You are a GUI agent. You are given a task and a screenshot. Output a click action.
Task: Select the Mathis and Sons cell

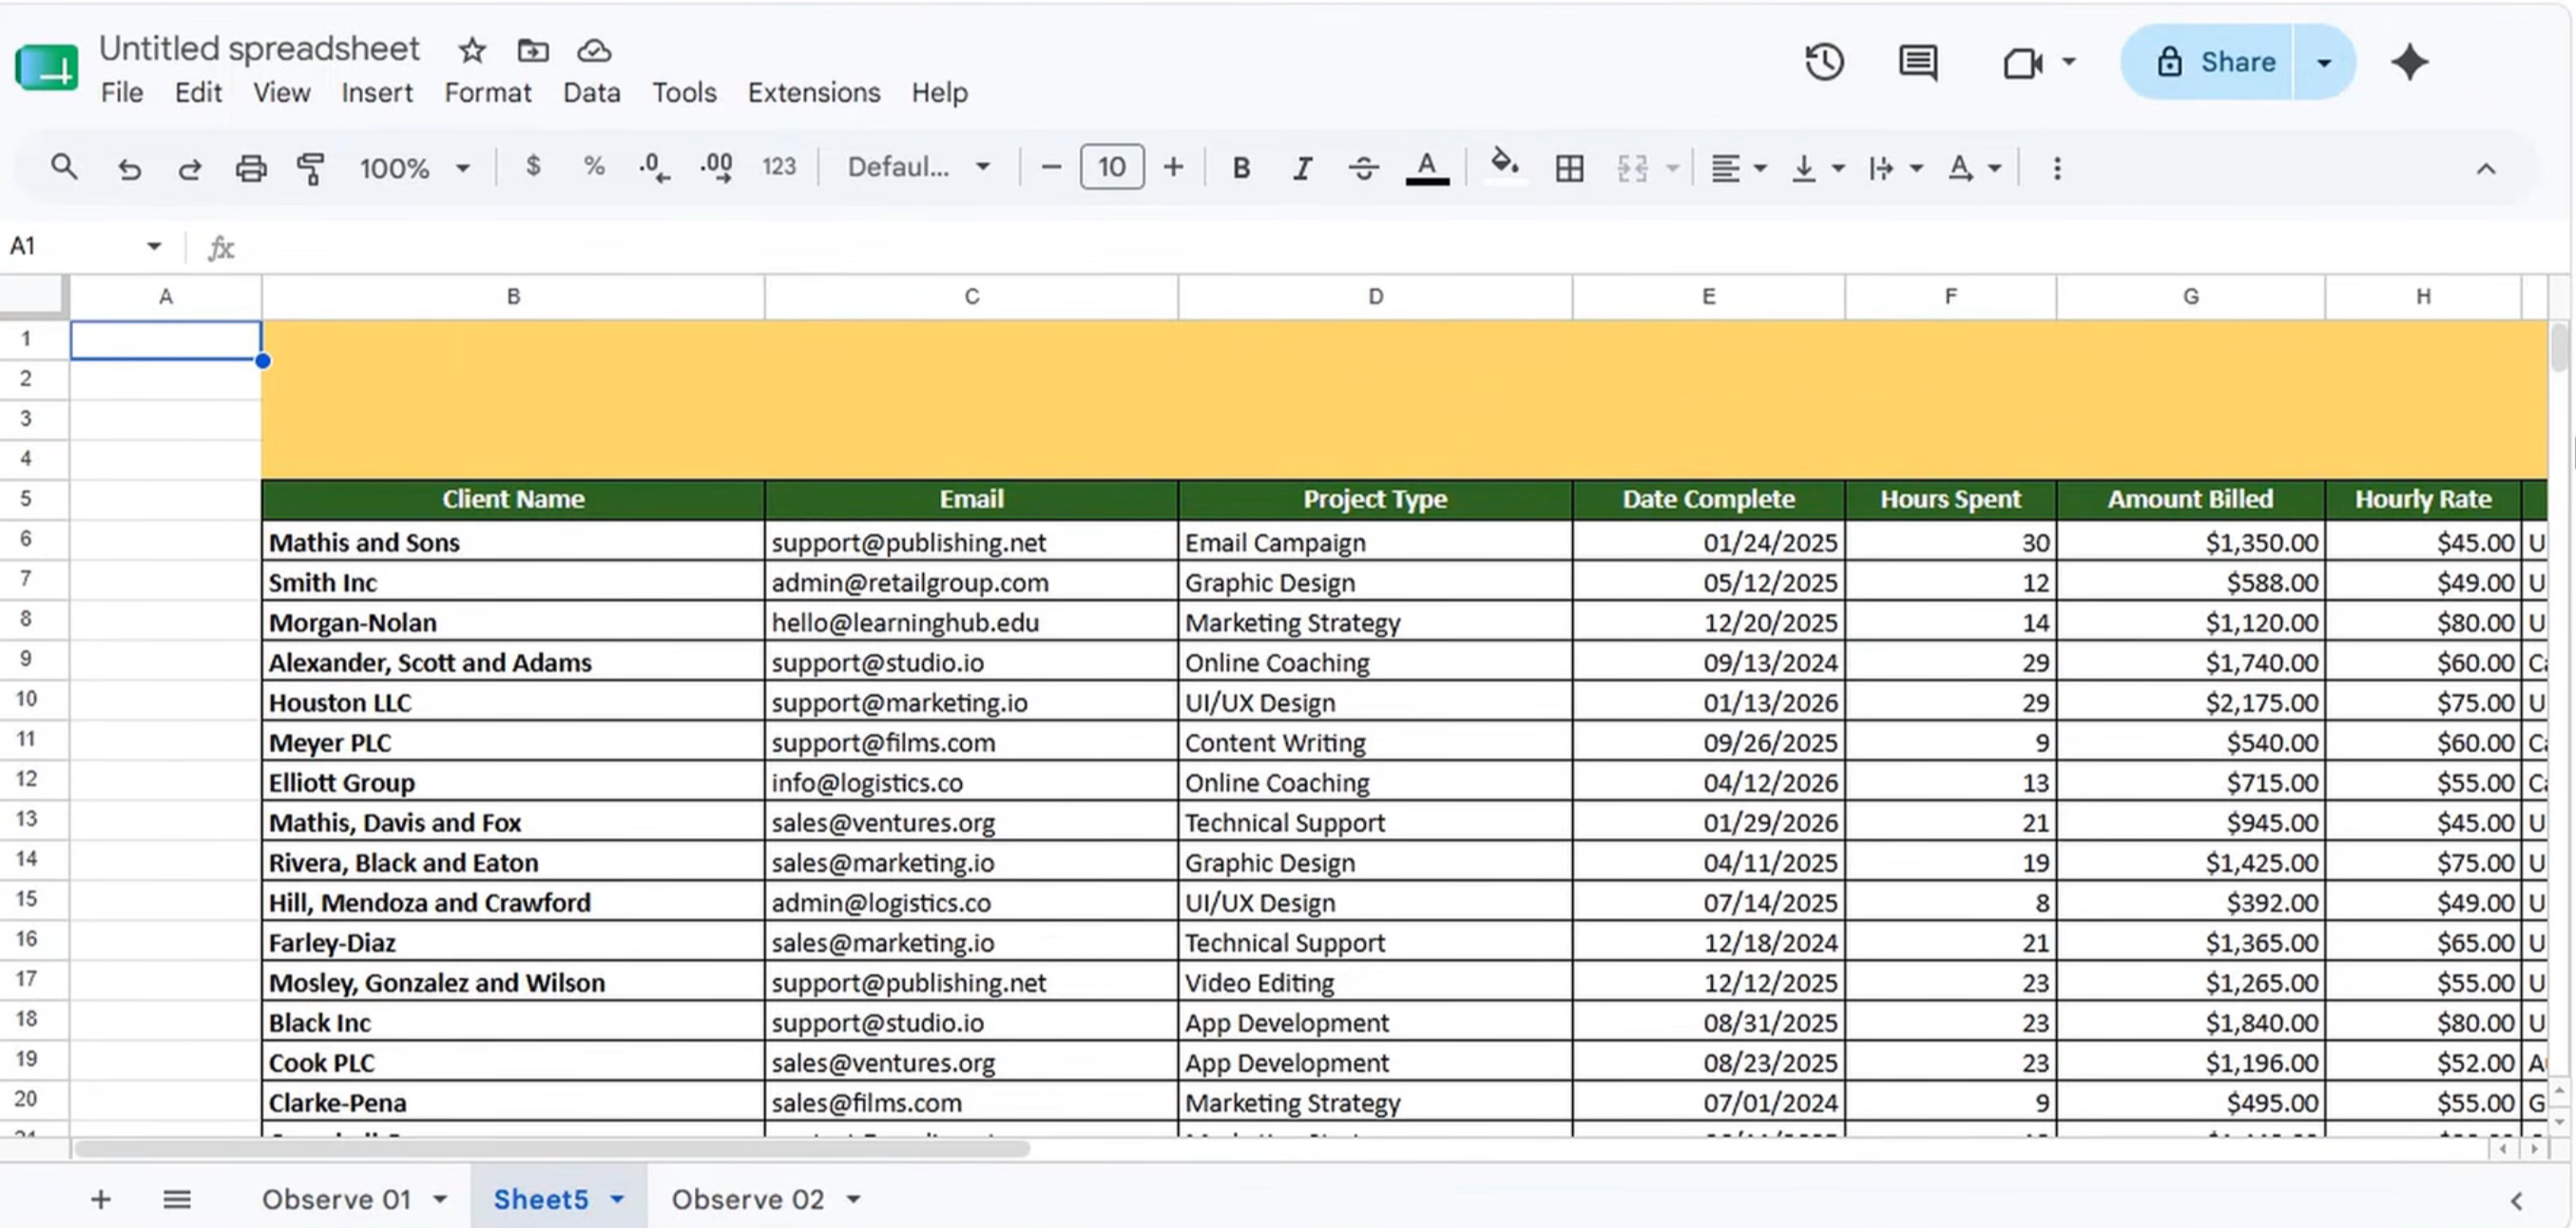(x=513, y=542)
